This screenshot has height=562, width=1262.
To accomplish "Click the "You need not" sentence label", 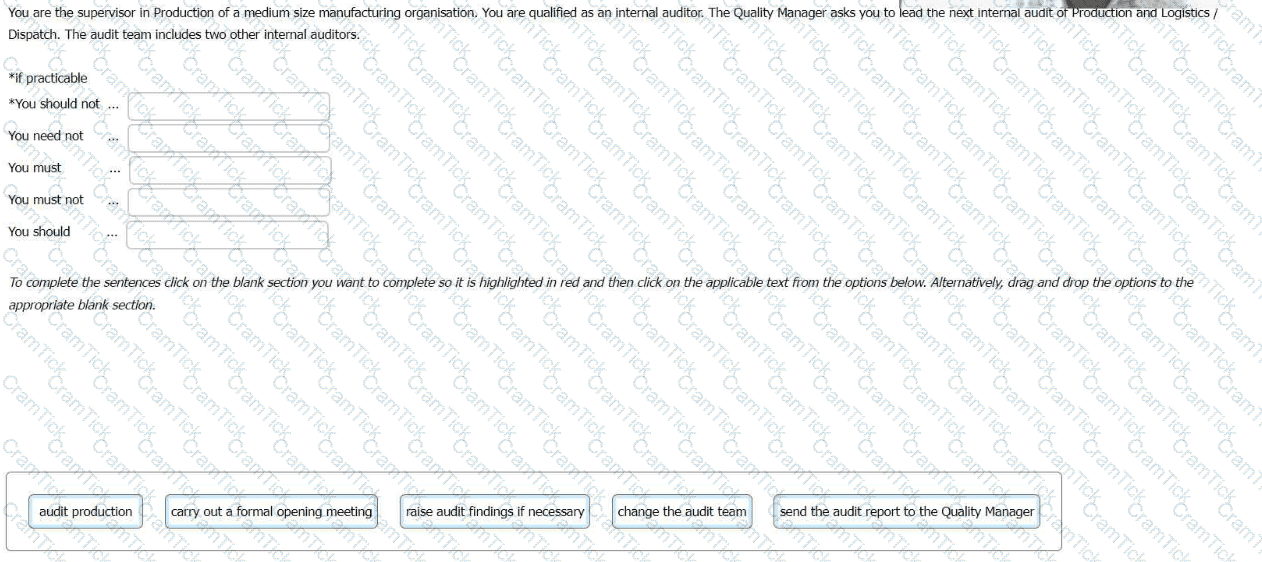I will pyautogui.click(x=46, y=136).
